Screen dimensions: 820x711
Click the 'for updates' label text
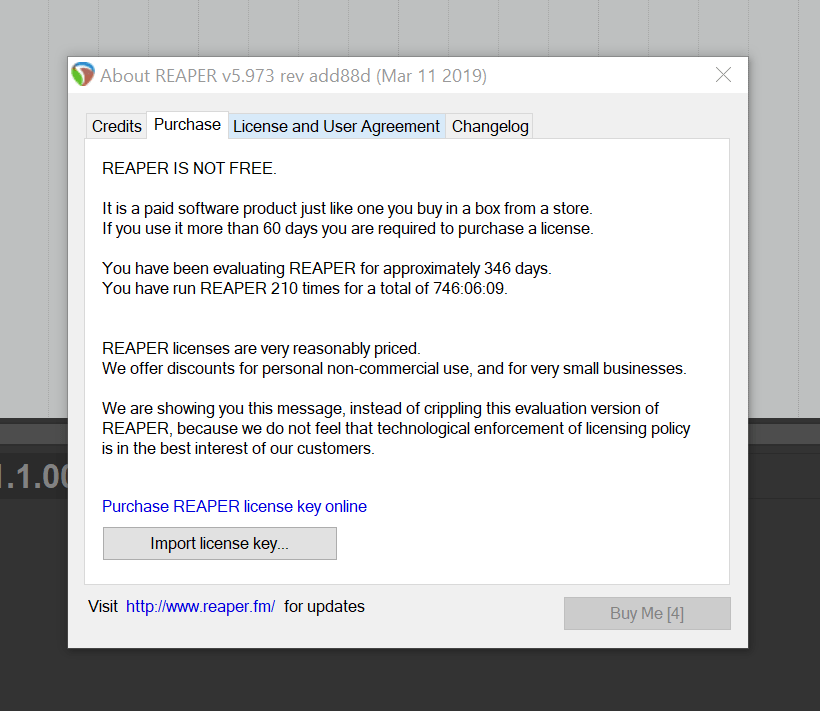pos(324,606)
